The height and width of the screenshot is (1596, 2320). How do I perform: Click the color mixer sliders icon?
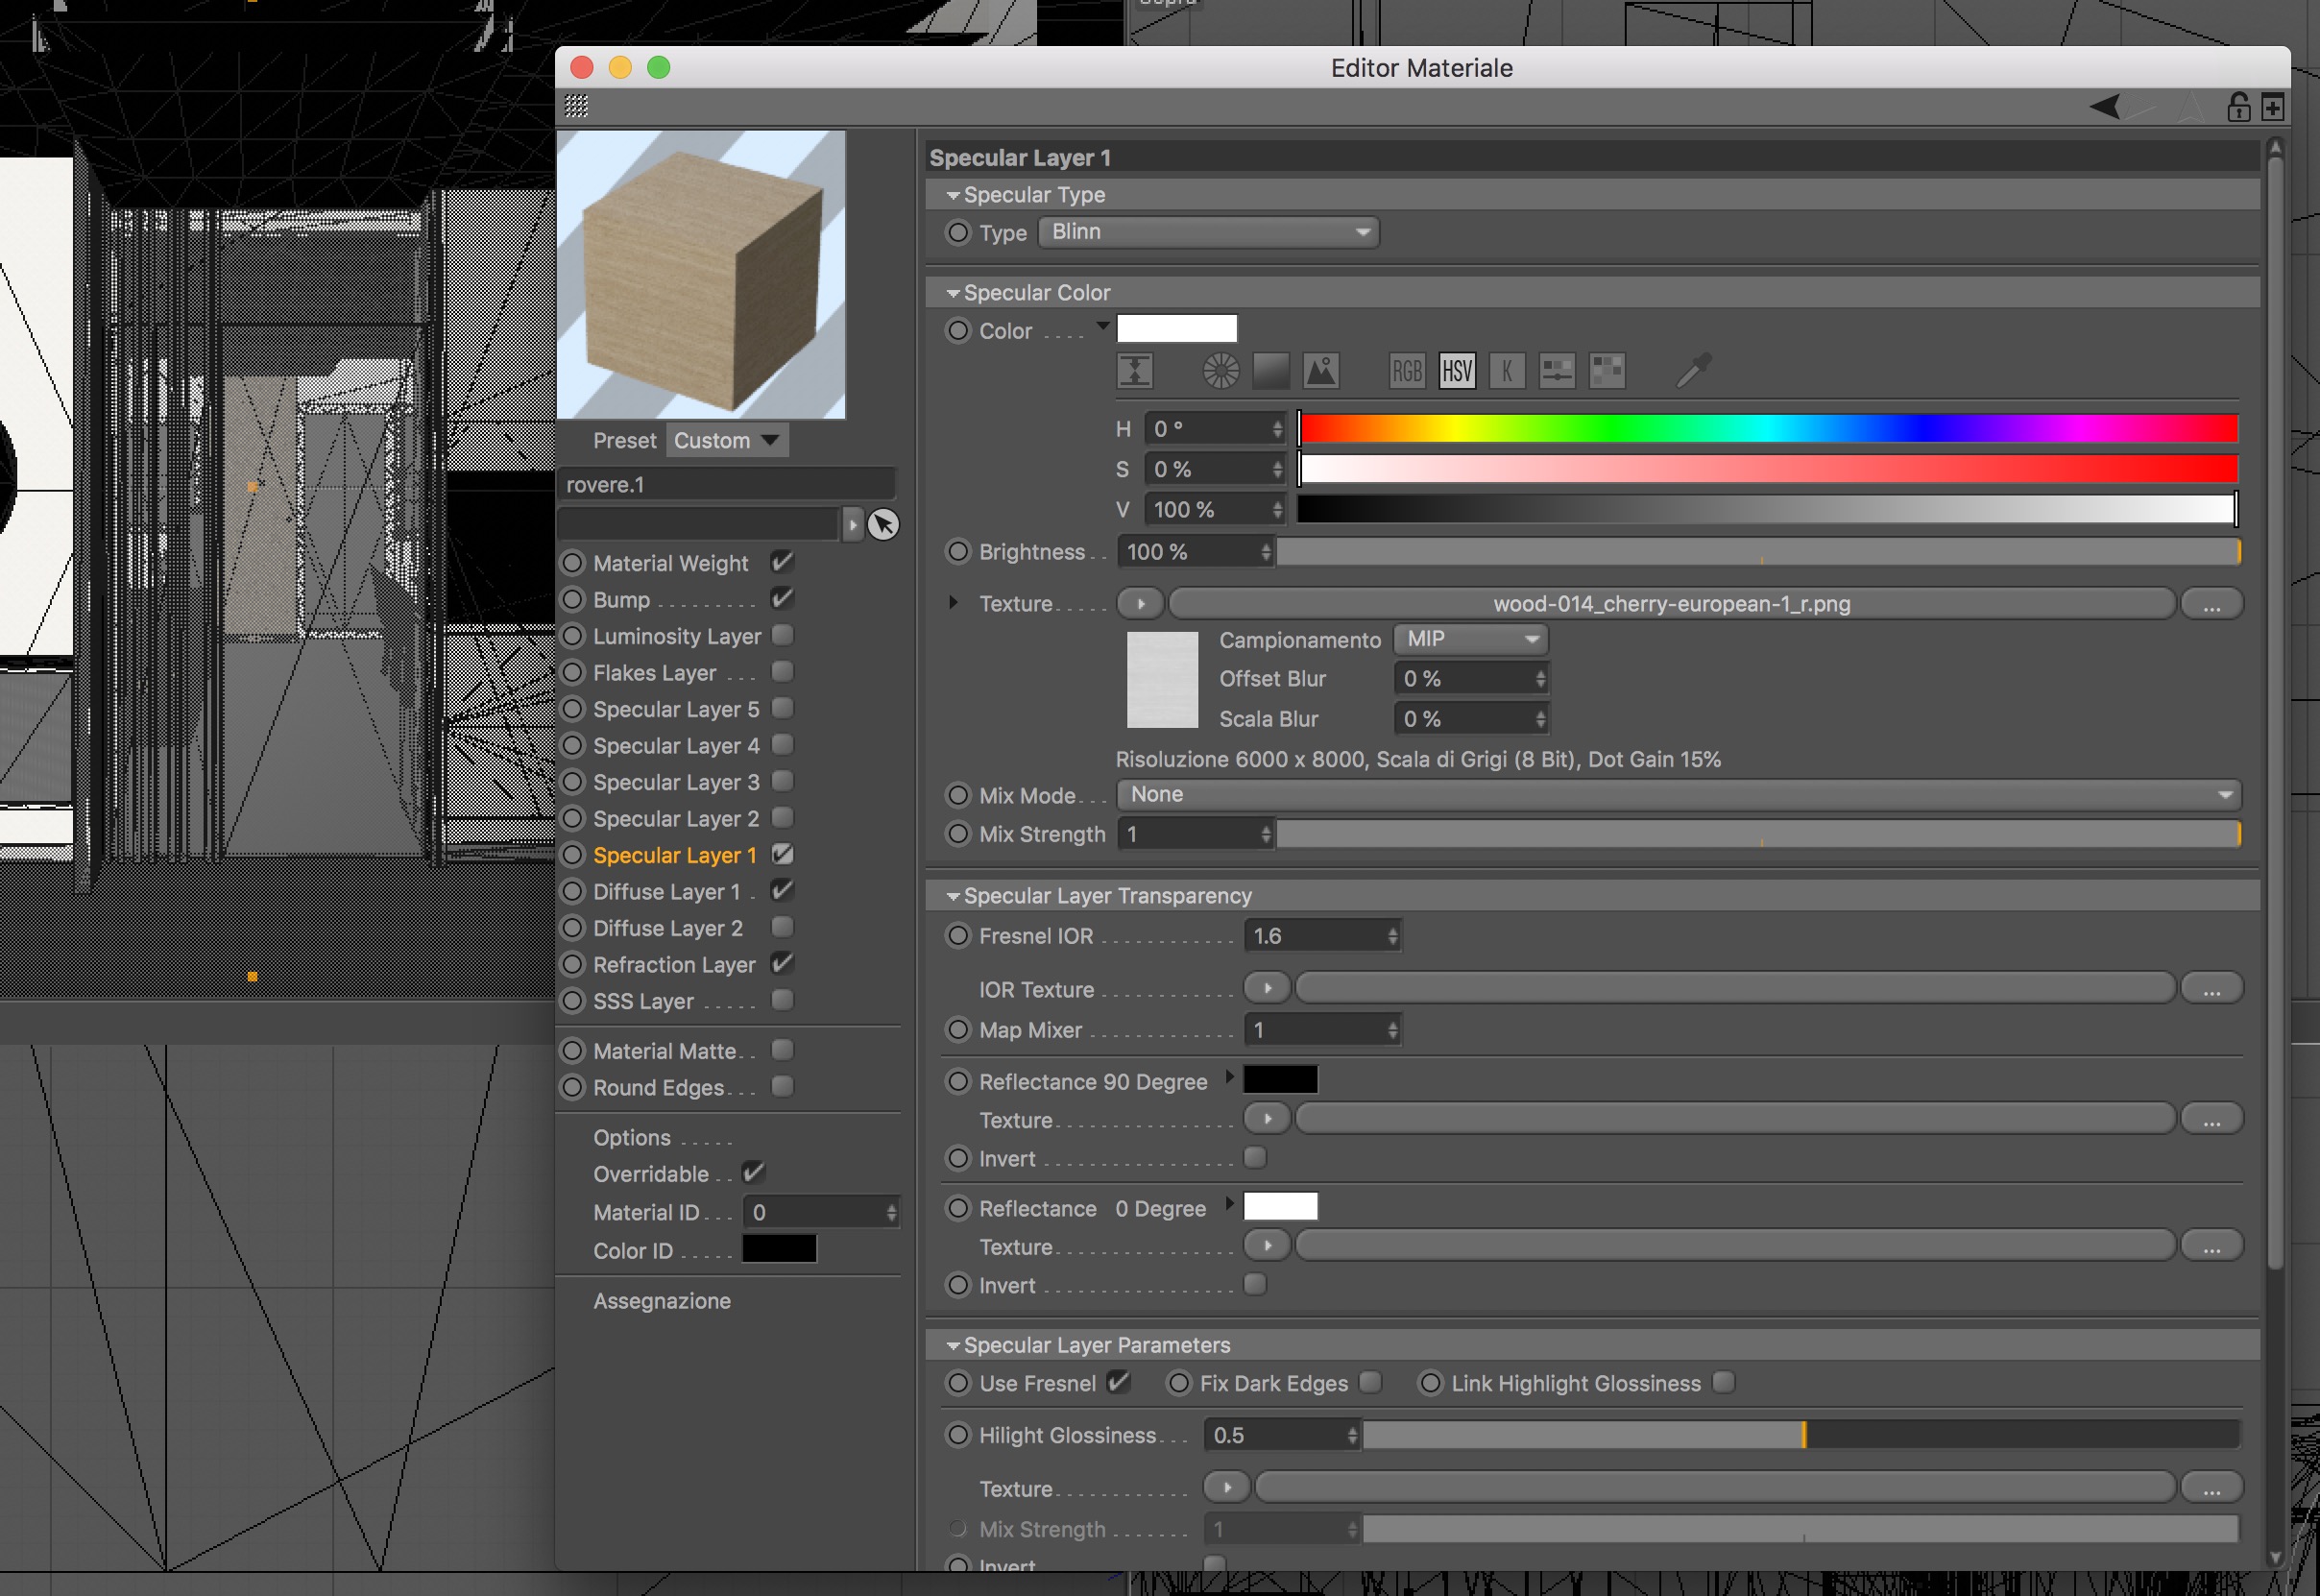(1556, 371)
